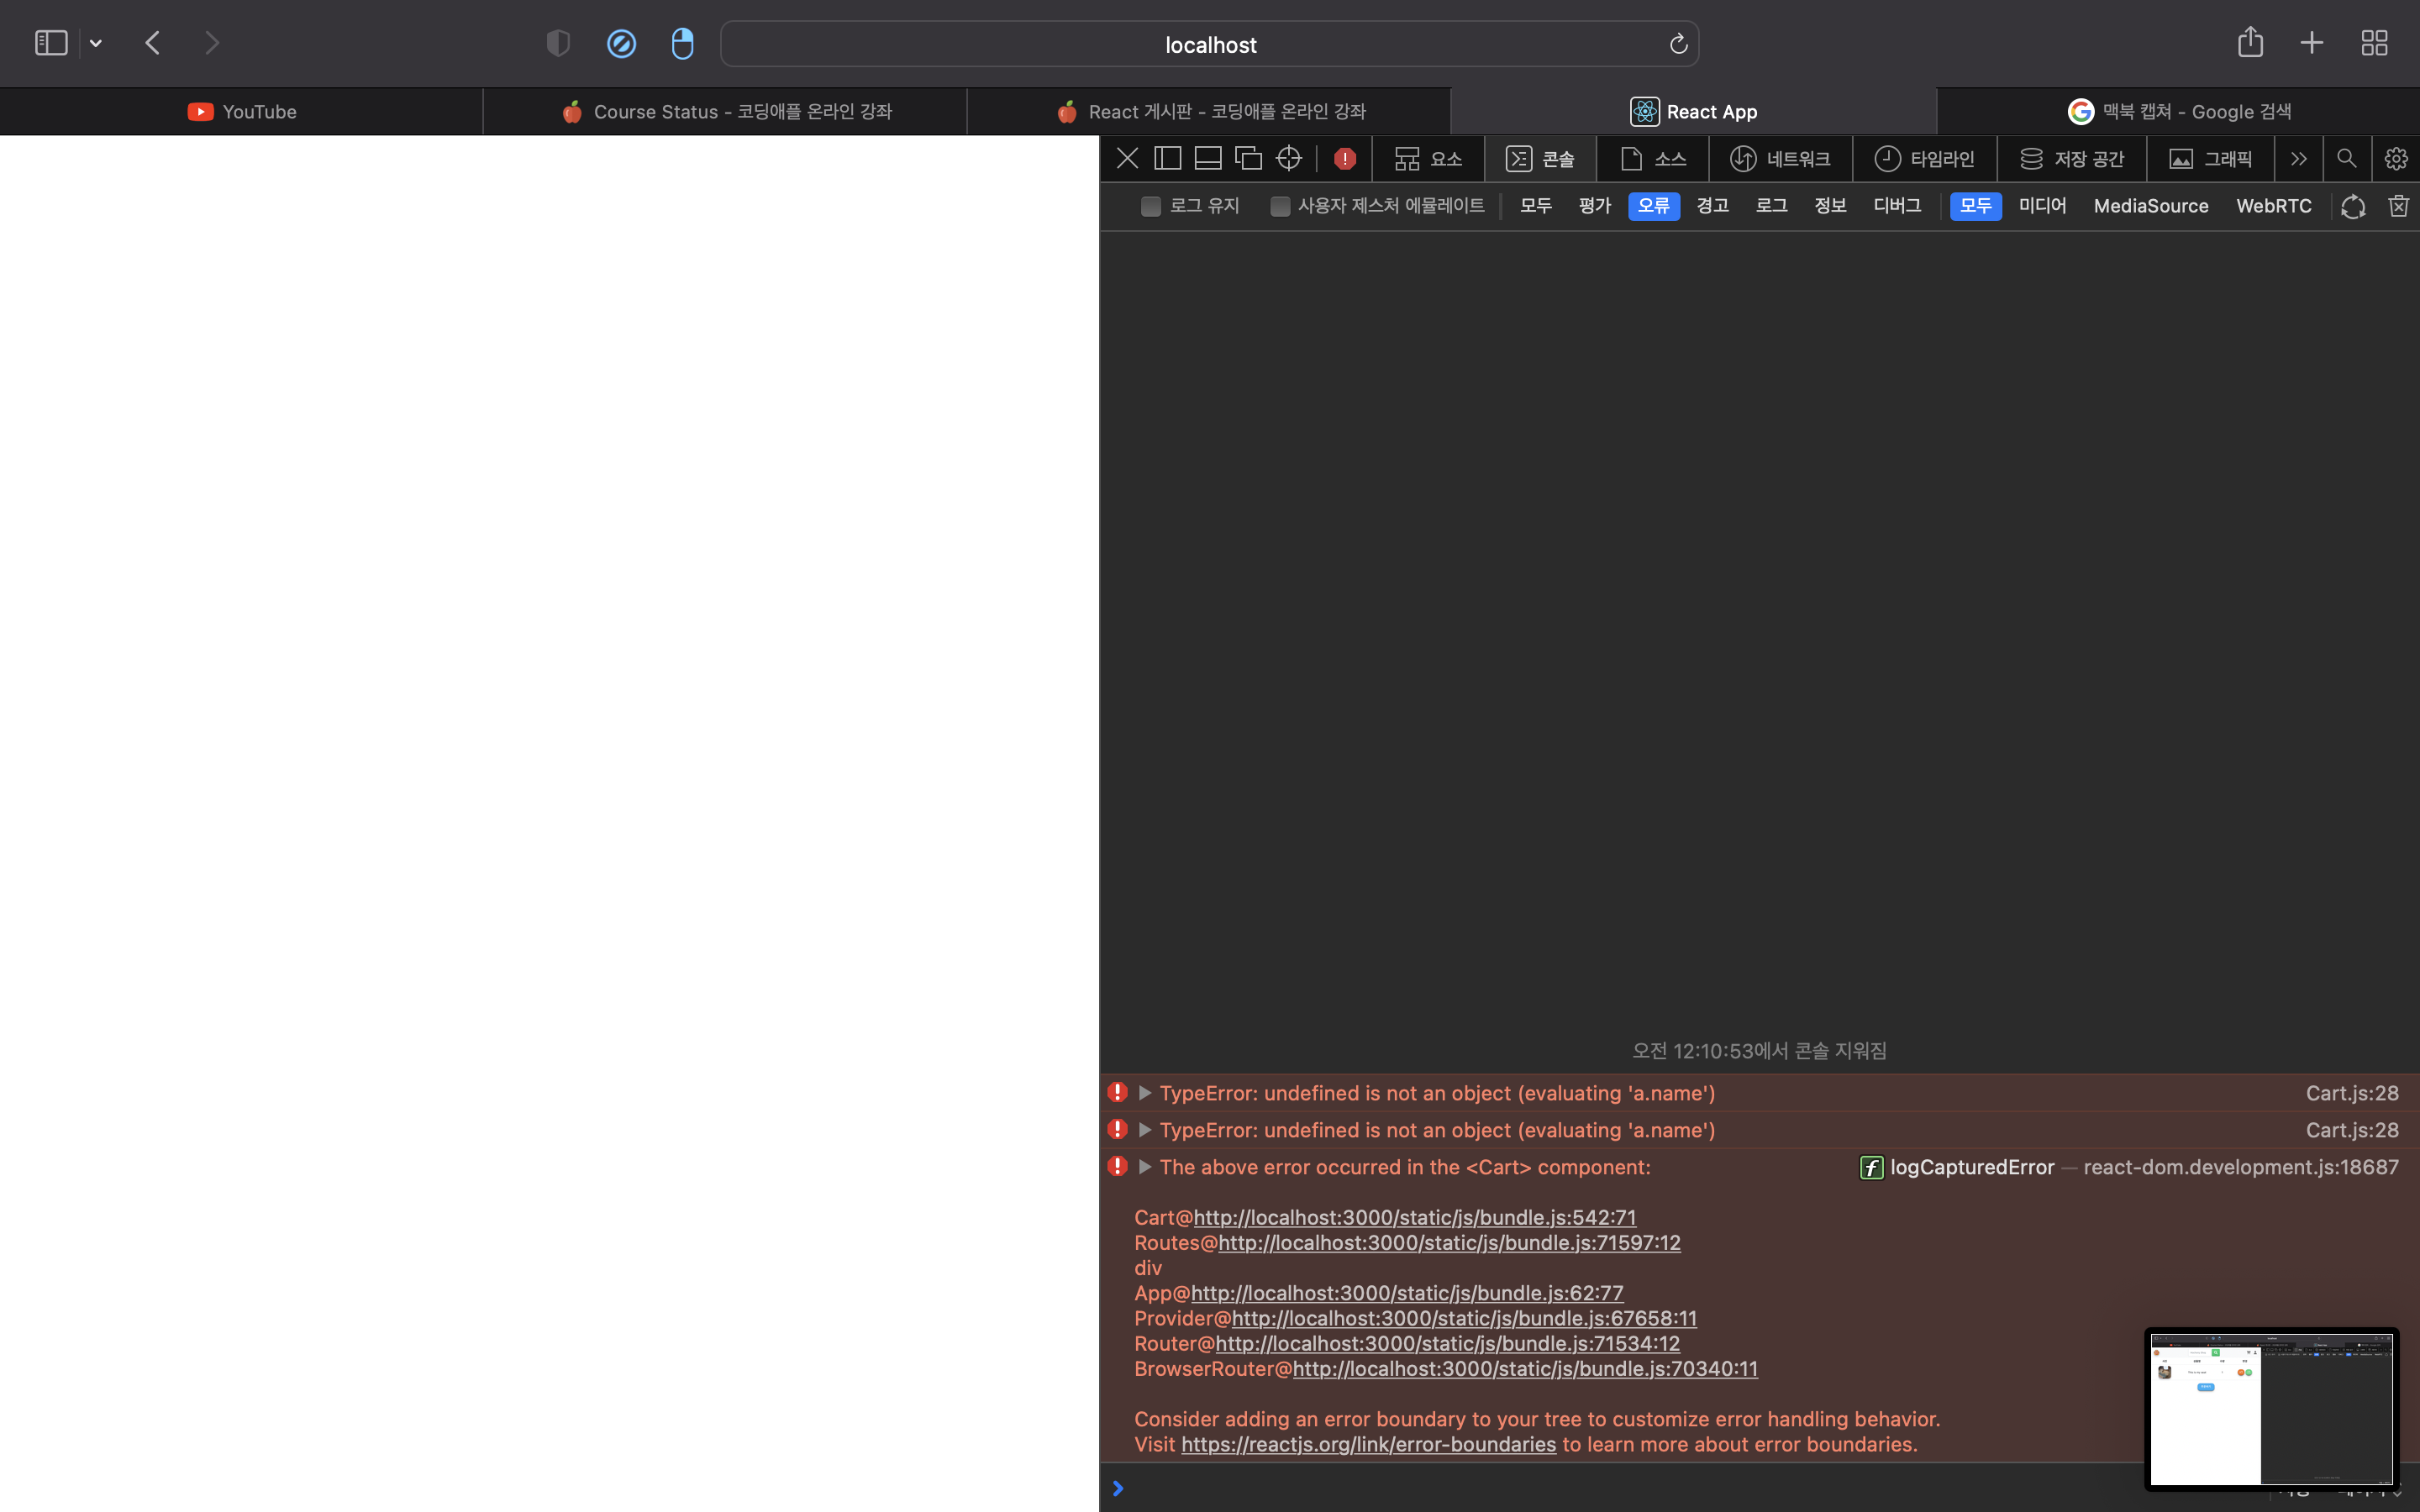2420x1512 pixels.
Task: Toggle the 평가 filter
Action: point(1595,206)
